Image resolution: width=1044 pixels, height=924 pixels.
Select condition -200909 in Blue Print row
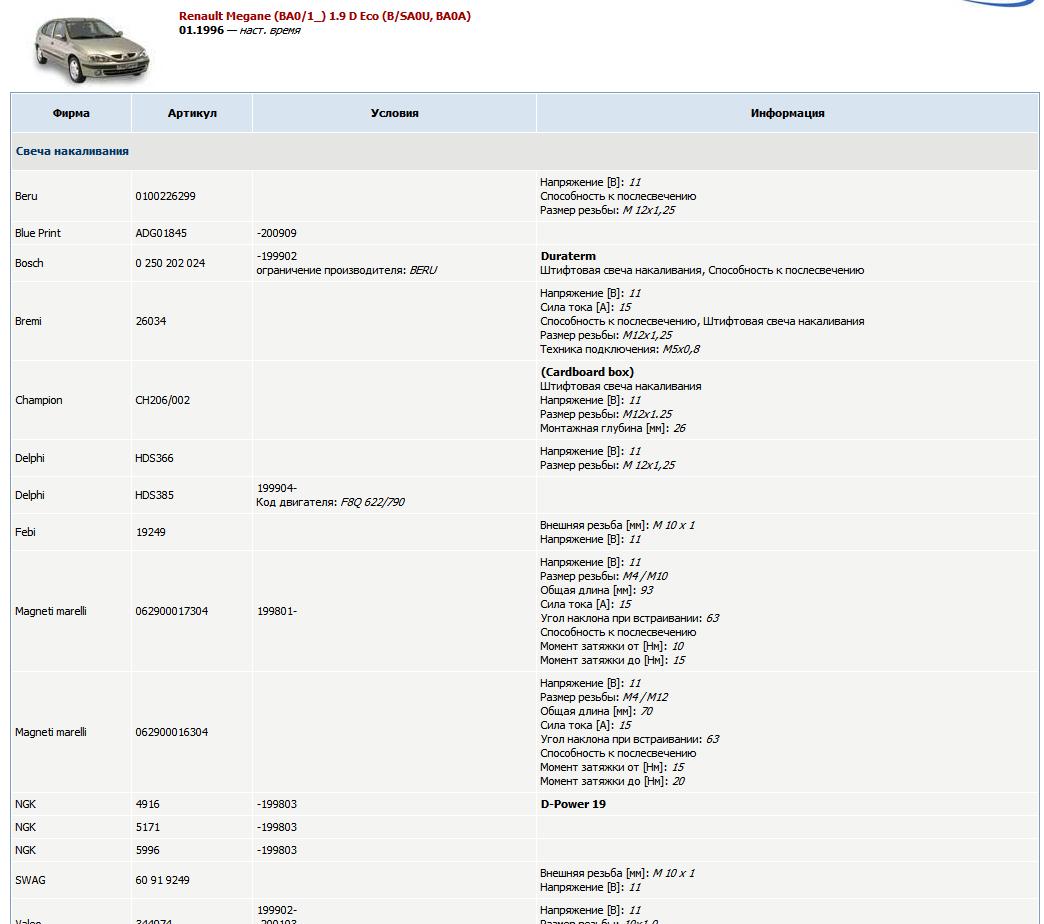pos(277,233)
